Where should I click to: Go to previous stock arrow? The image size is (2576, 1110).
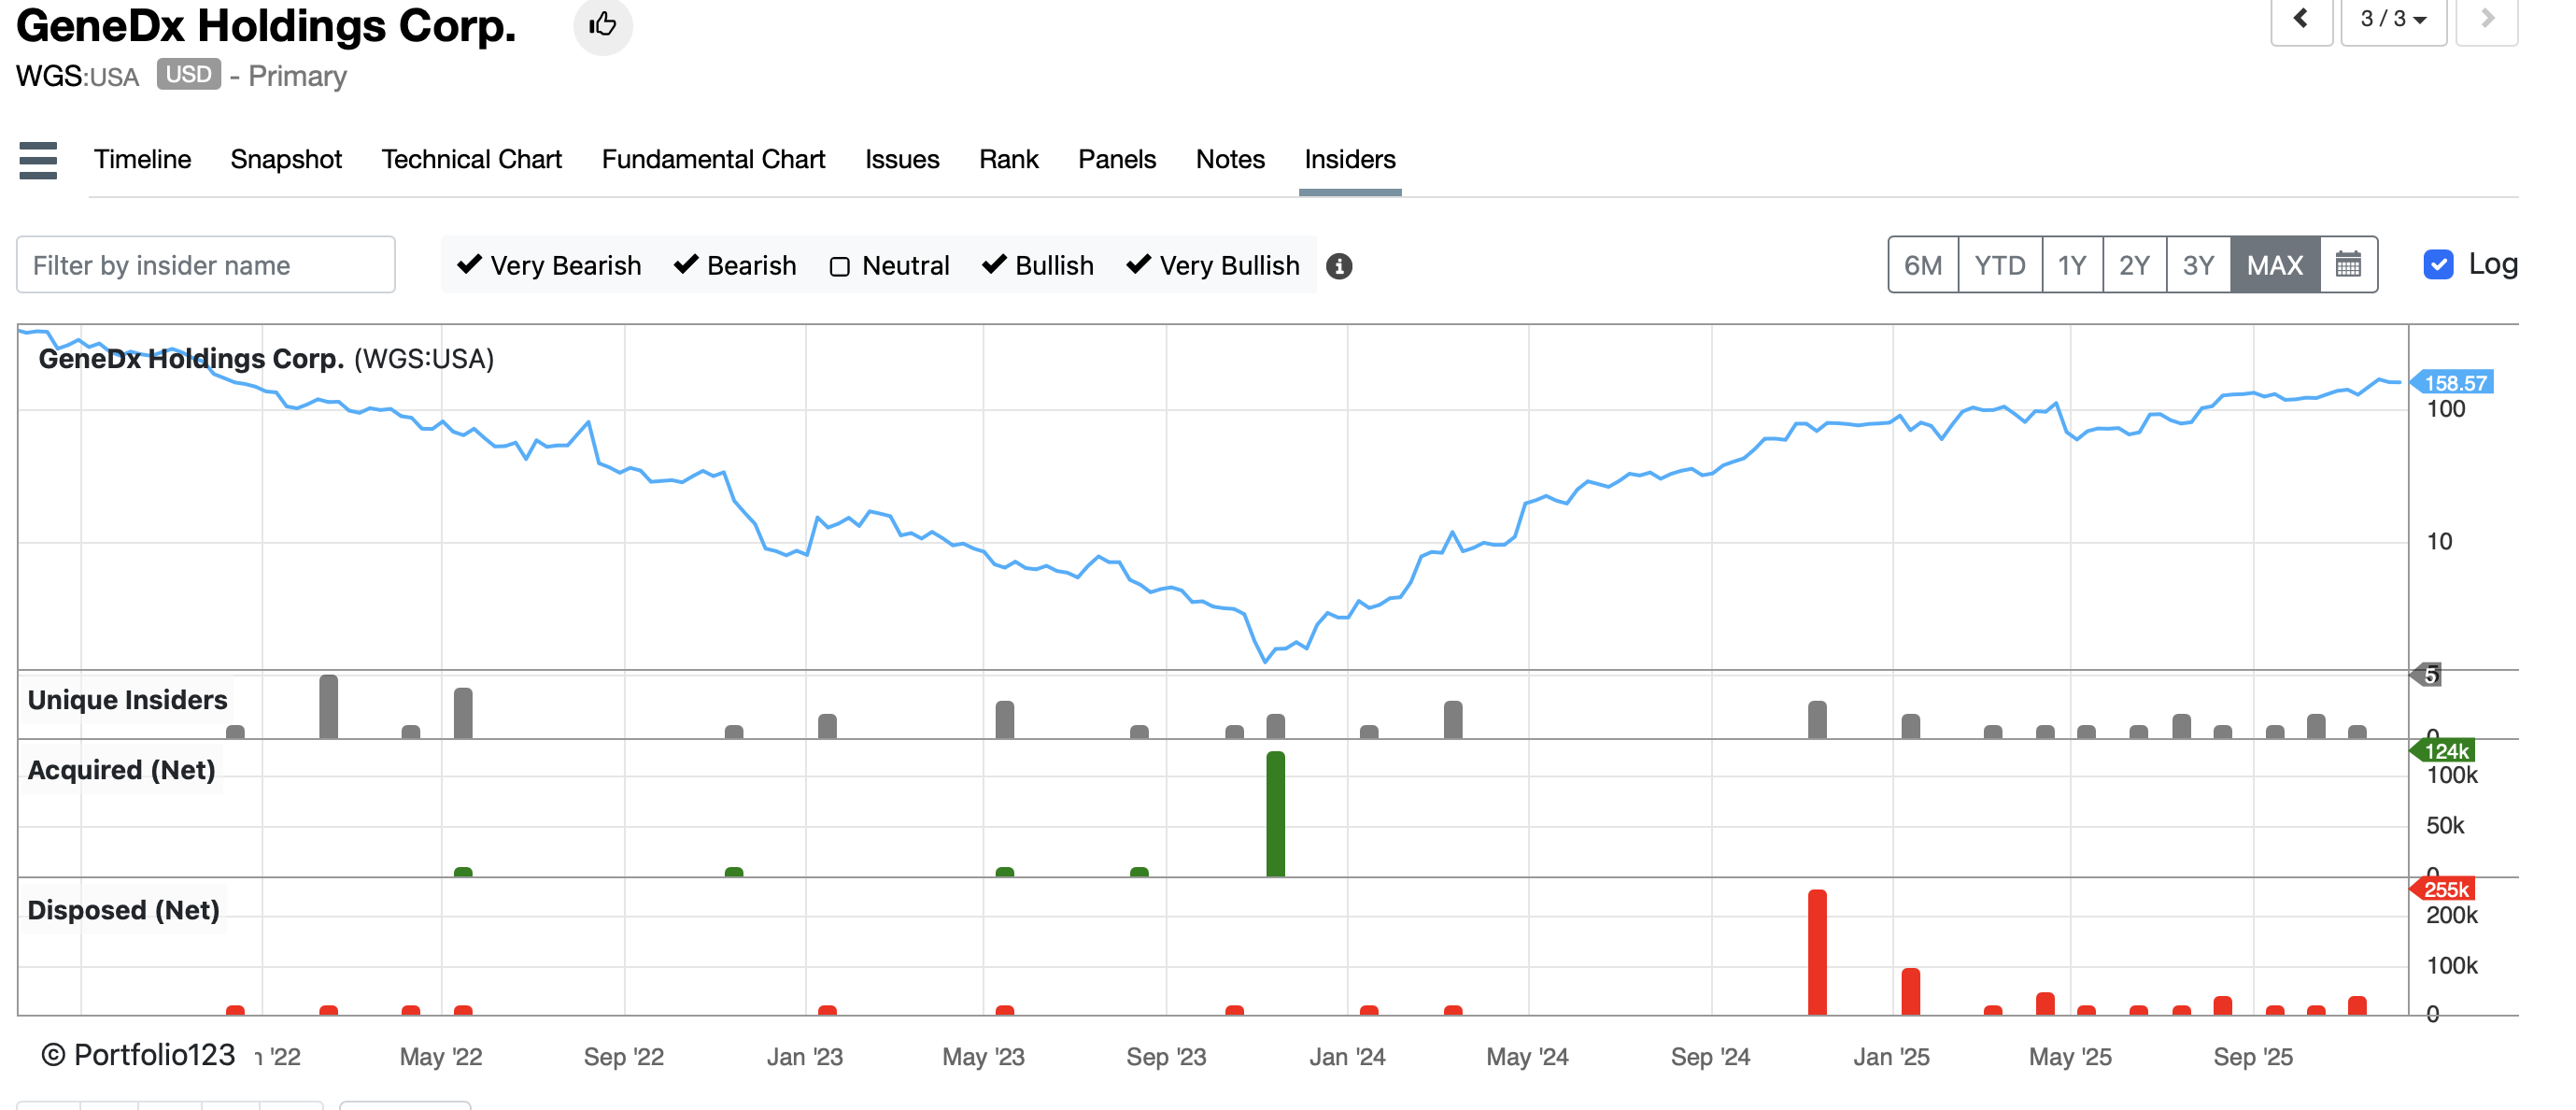(x=2300, y=19)
